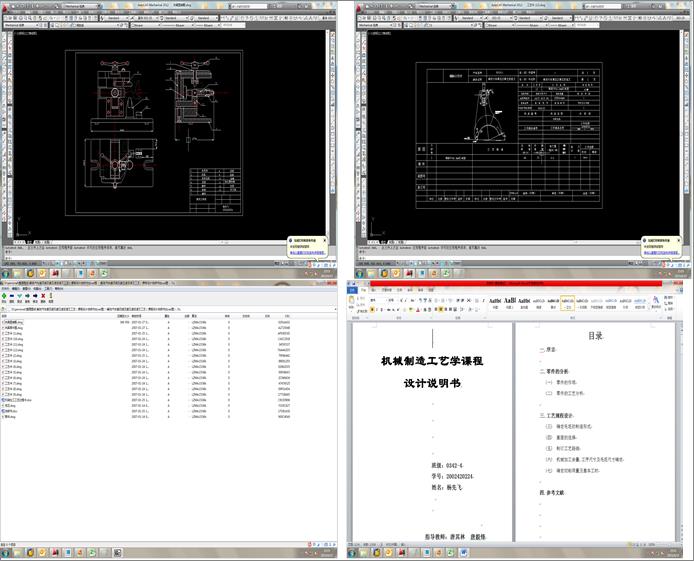
Task: Toggle center alignment in Word paragraph group
Action: pos(441,309)
